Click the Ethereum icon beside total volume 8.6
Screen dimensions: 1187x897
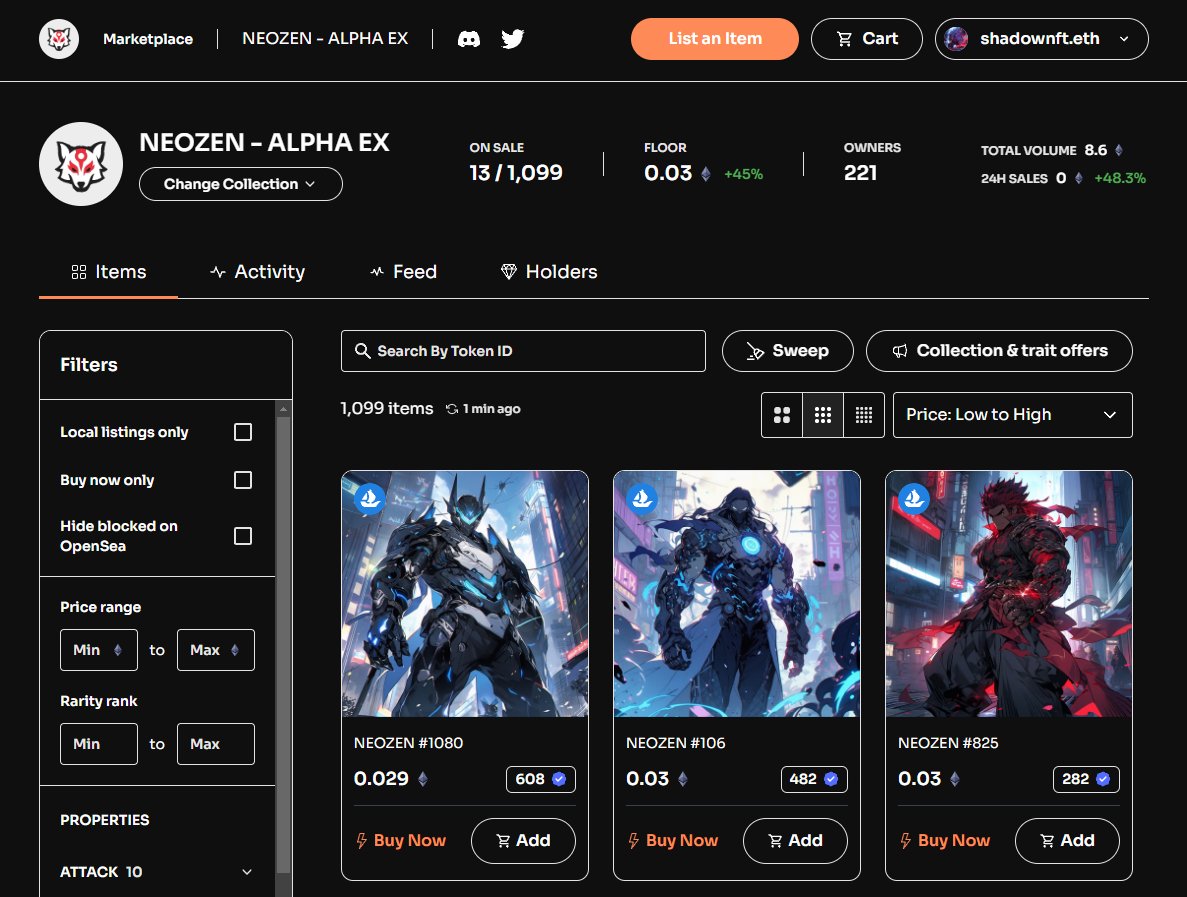pos(1119,150)
